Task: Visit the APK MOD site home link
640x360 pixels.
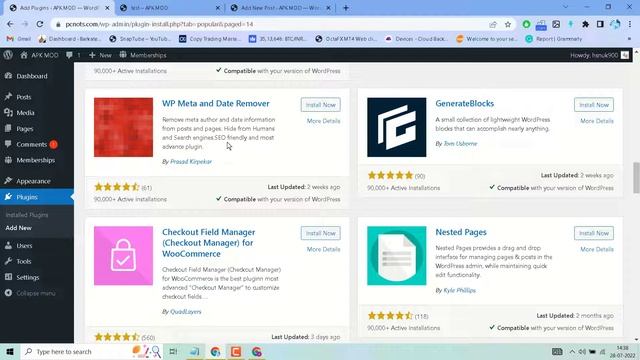Action: click(39, 55)
